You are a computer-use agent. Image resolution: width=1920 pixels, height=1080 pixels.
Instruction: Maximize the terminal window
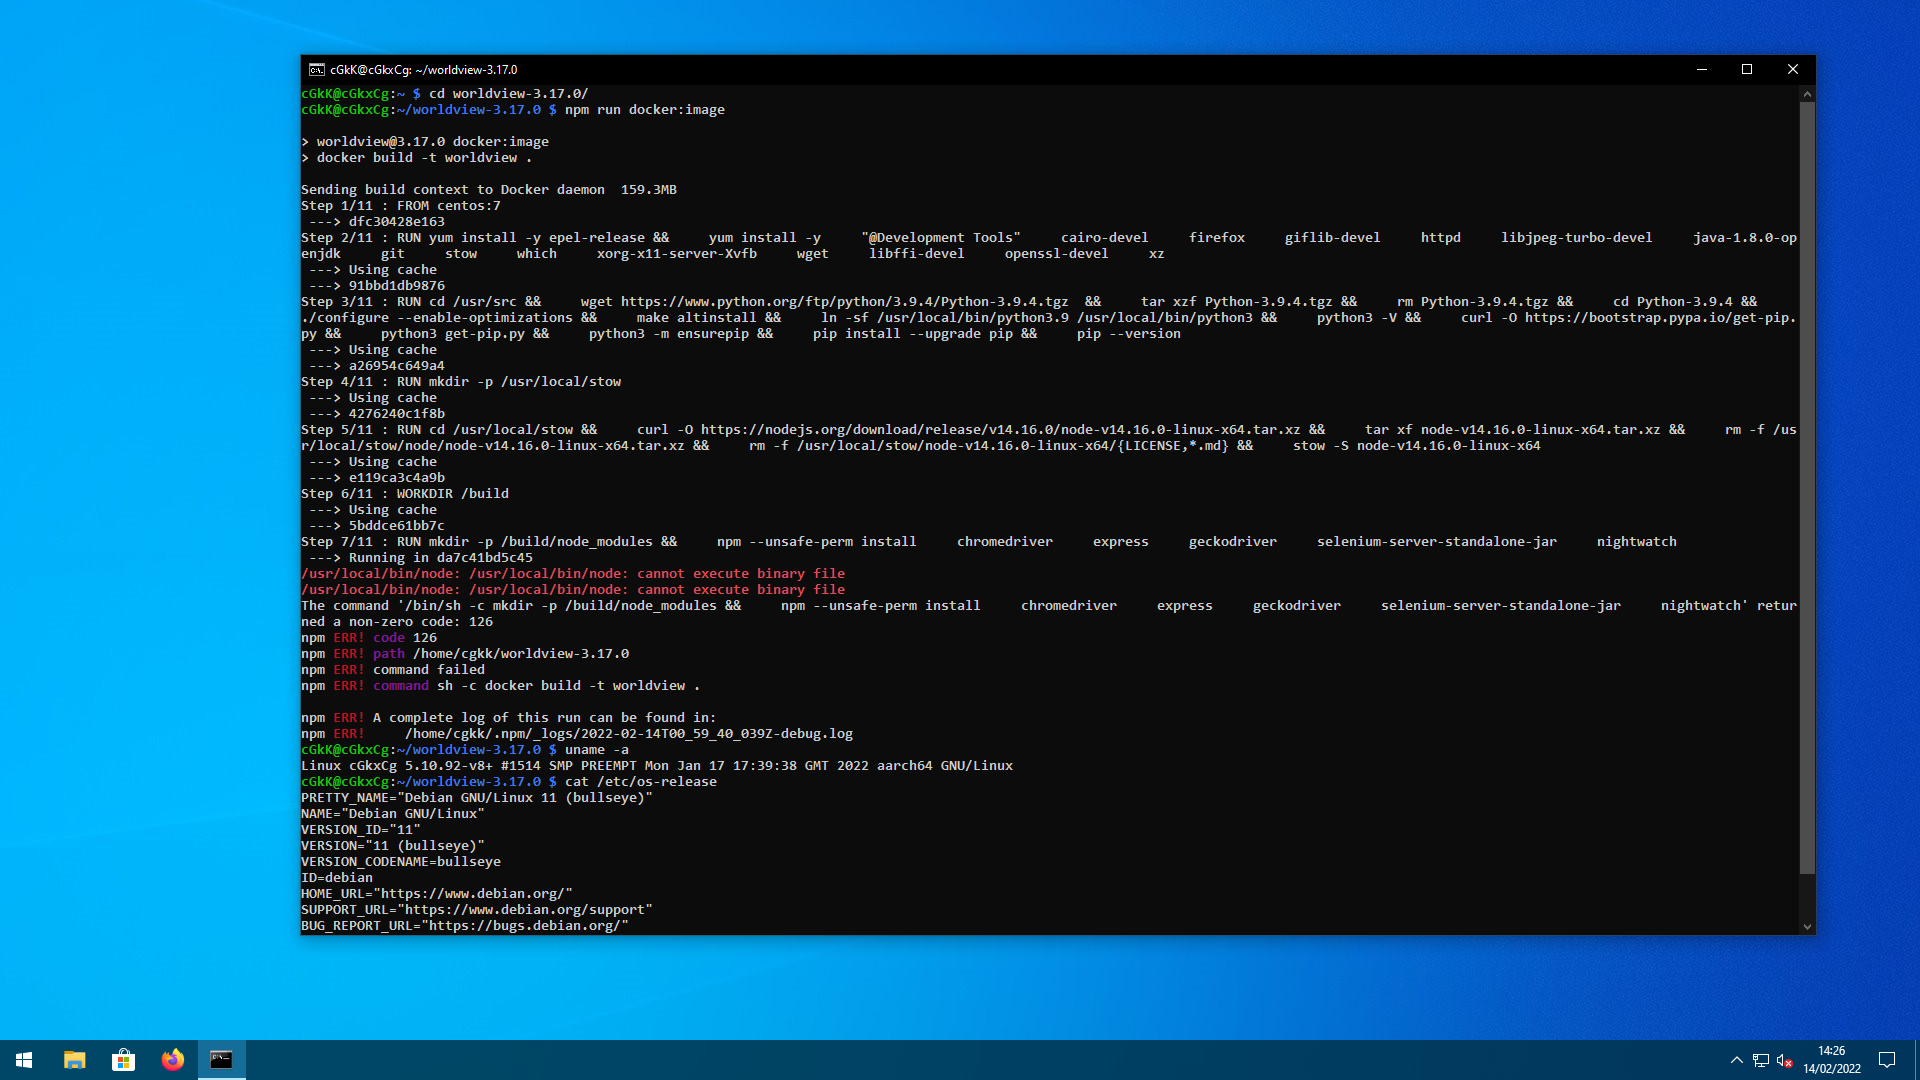pyautogui.click(x=1747, y=70)
